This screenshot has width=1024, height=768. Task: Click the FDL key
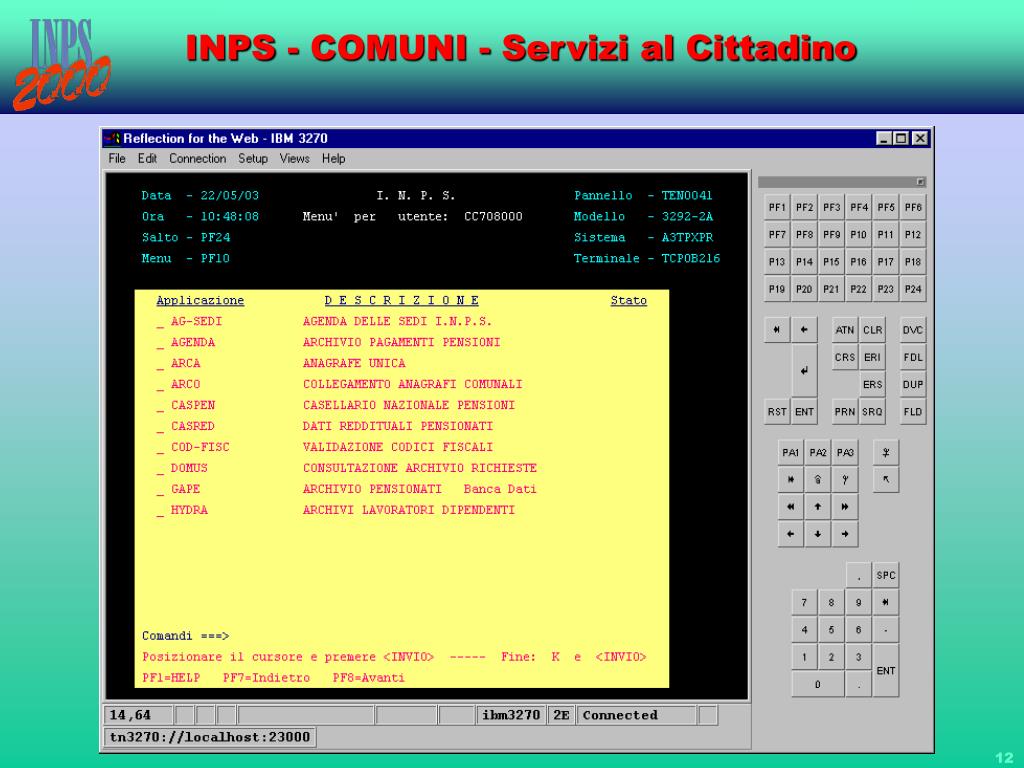click(913, 357)
